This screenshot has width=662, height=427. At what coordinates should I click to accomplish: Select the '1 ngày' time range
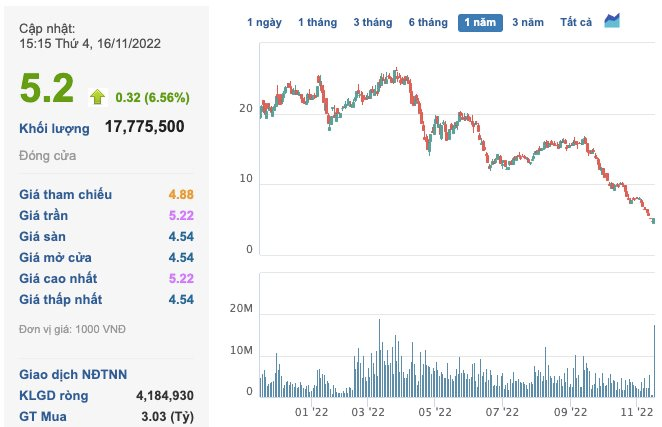pos(264,22)
